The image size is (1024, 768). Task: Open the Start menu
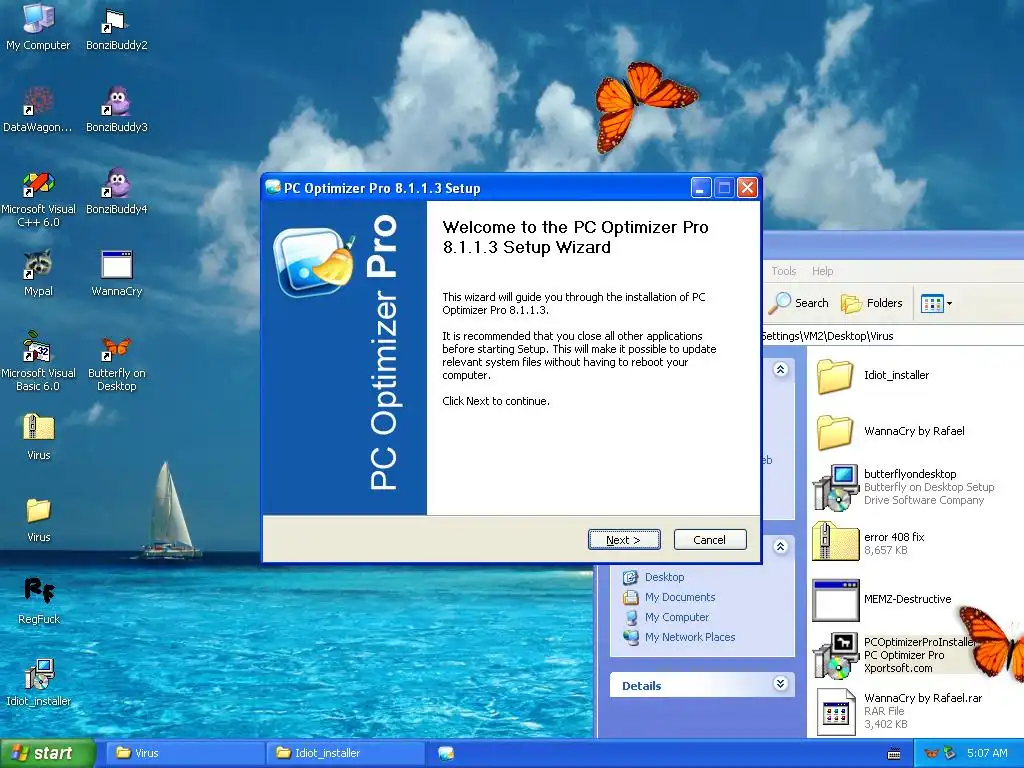[x=47, y=753]
